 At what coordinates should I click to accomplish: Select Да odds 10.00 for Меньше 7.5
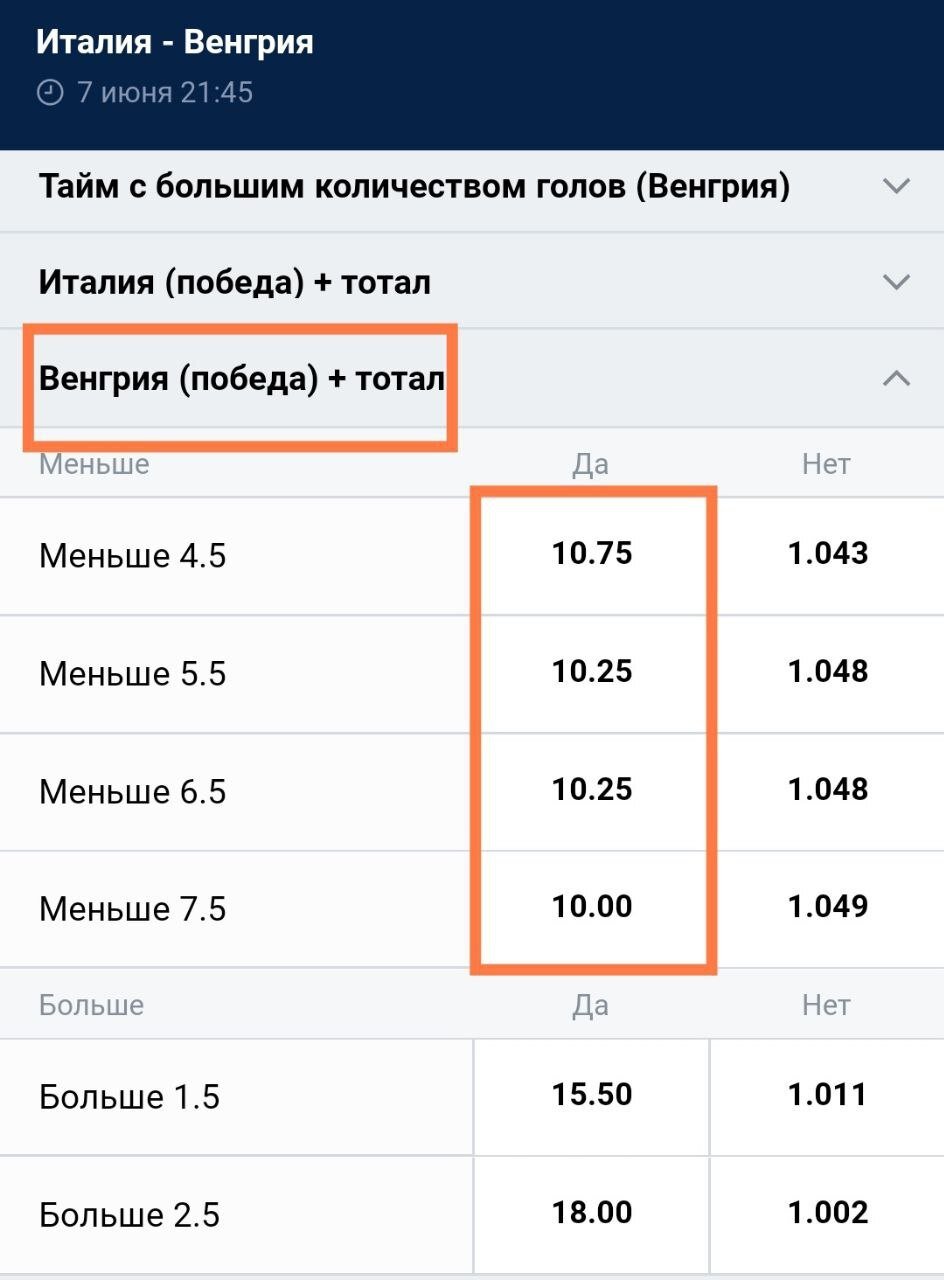(x=592, y=908)
